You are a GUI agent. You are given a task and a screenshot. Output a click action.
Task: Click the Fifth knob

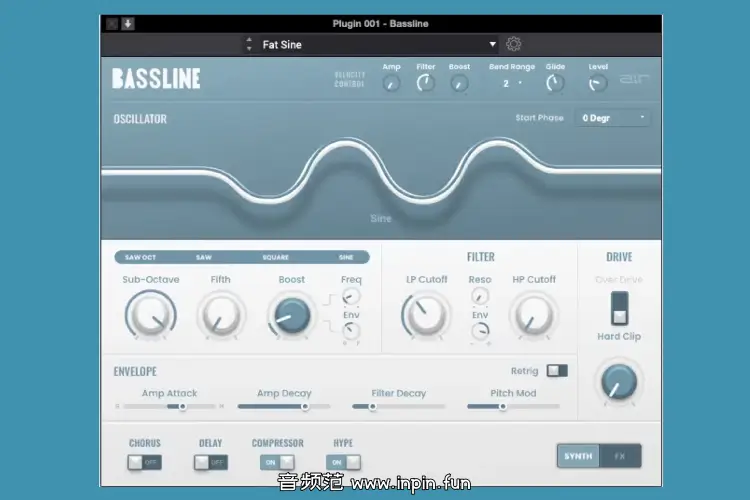click(221, 316)
